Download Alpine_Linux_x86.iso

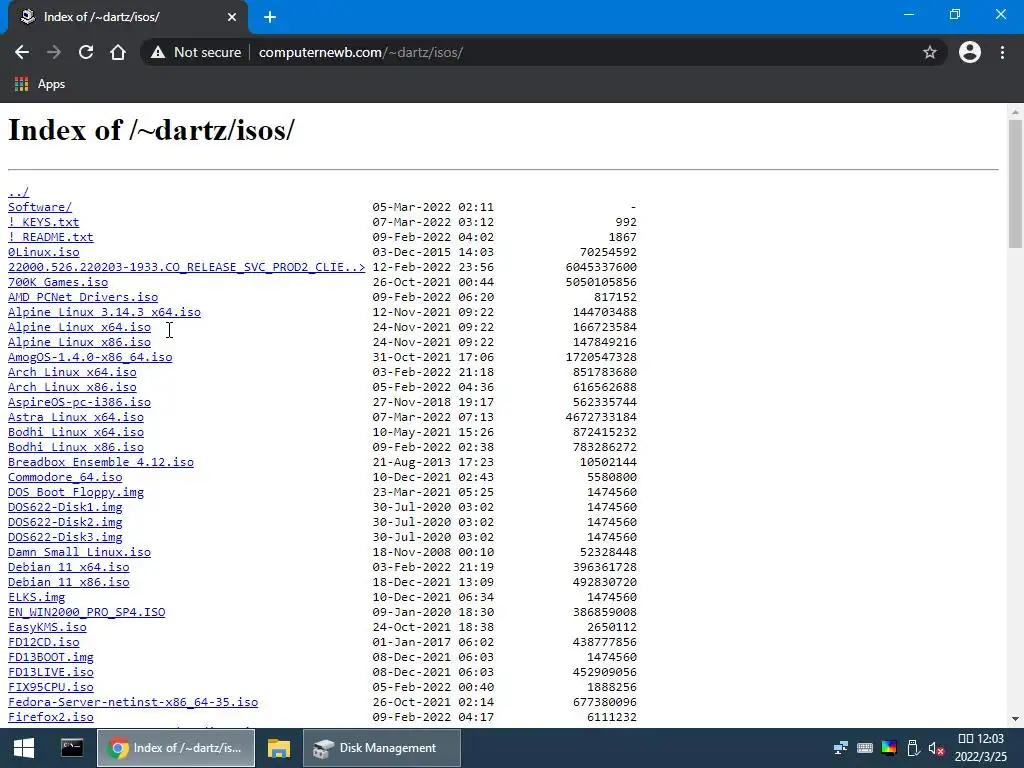(x=79, y=342)
